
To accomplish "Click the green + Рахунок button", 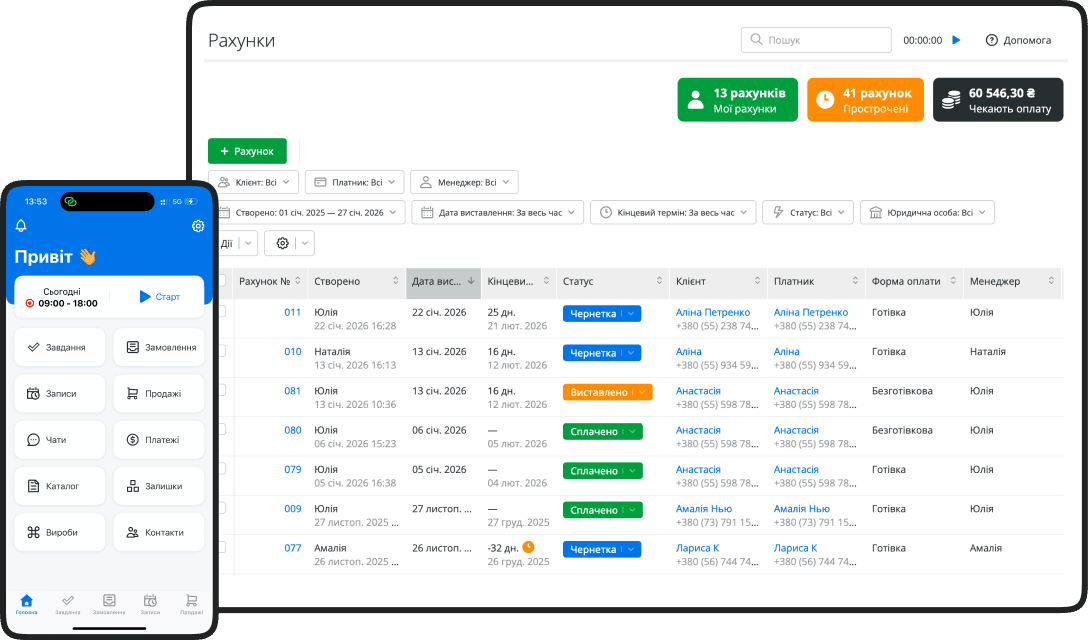I will click(247, 151).
